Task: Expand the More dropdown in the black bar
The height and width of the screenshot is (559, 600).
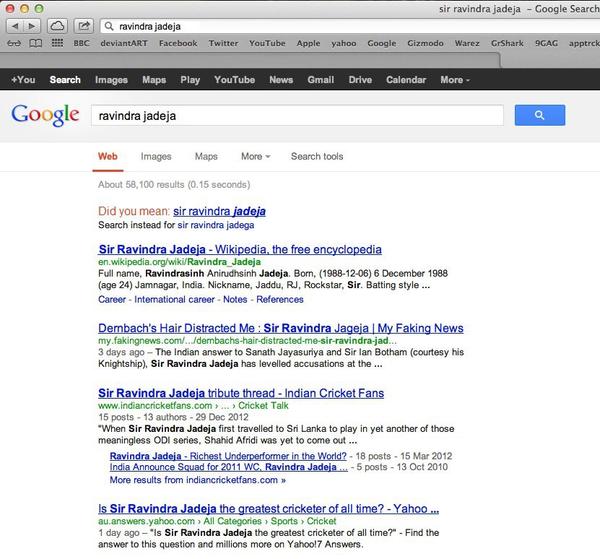Action: point(455,80)
